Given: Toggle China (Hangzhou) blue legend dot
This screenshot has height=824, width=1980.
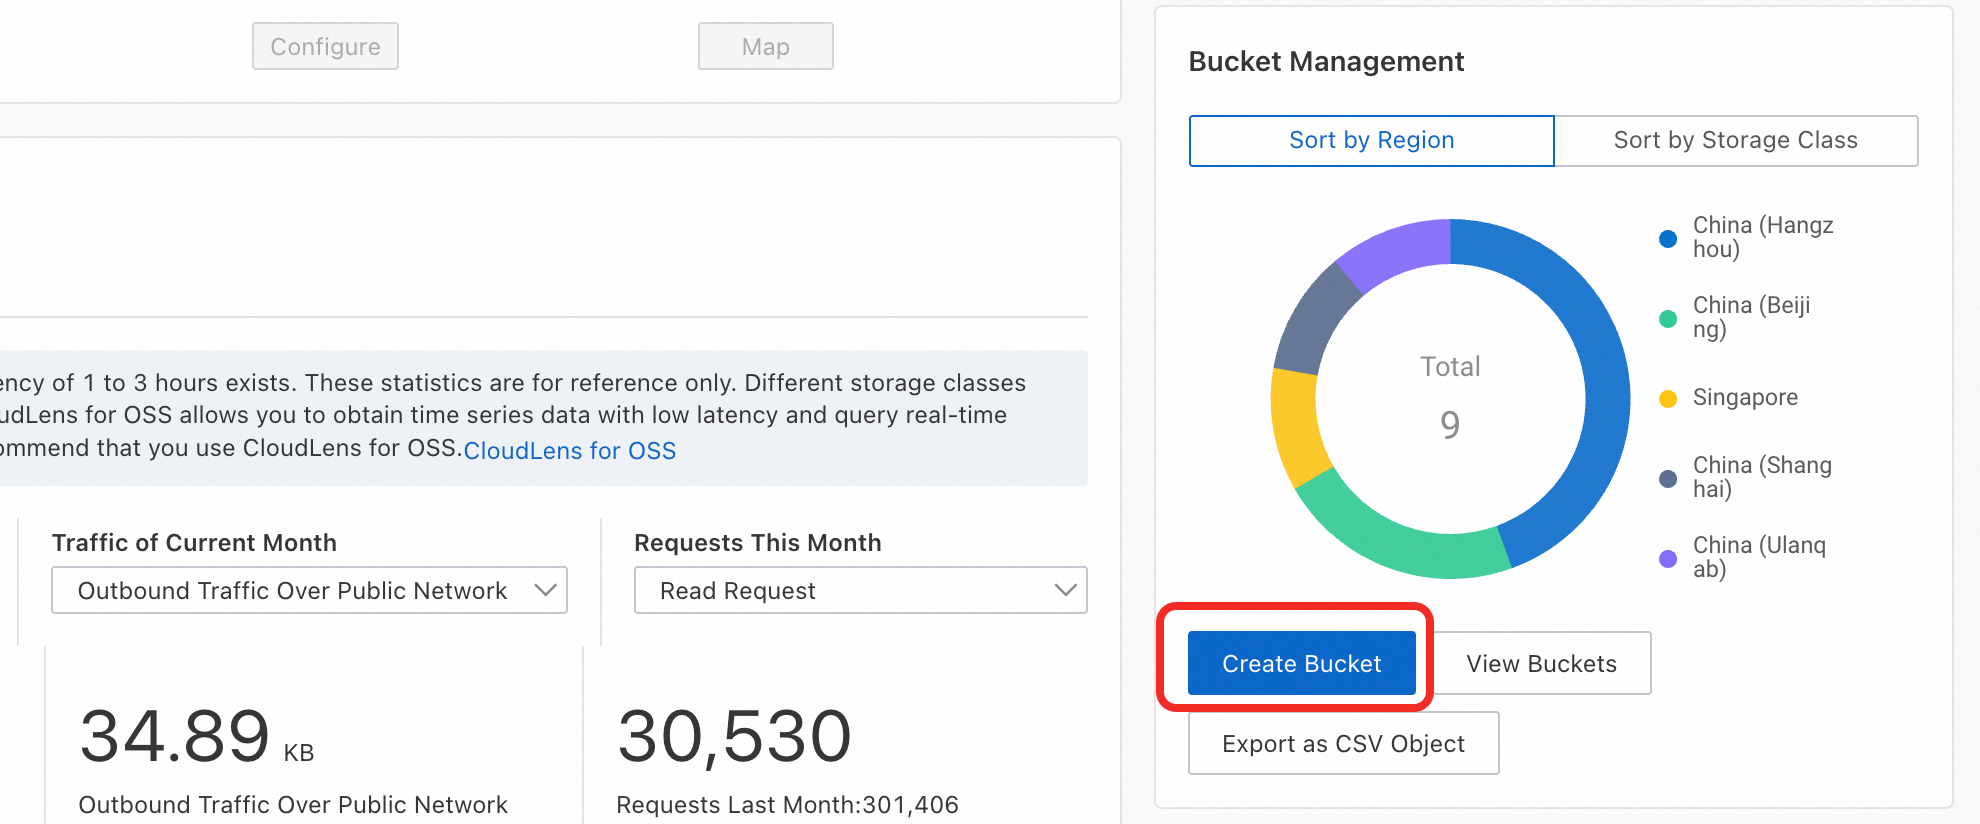Looking at the screenshot, I should point(1668,239).
